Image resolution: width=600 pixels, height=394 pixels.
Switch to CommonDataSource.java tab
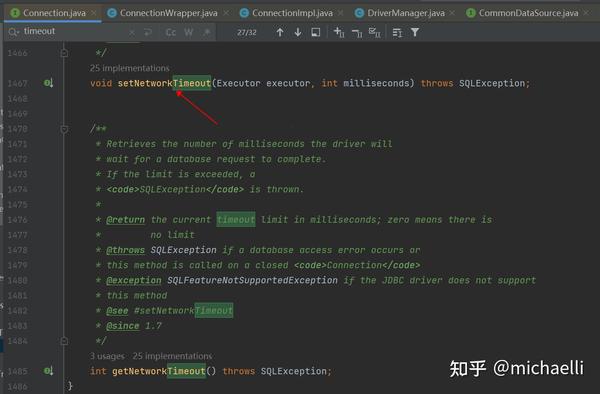[x=528, y=13]
